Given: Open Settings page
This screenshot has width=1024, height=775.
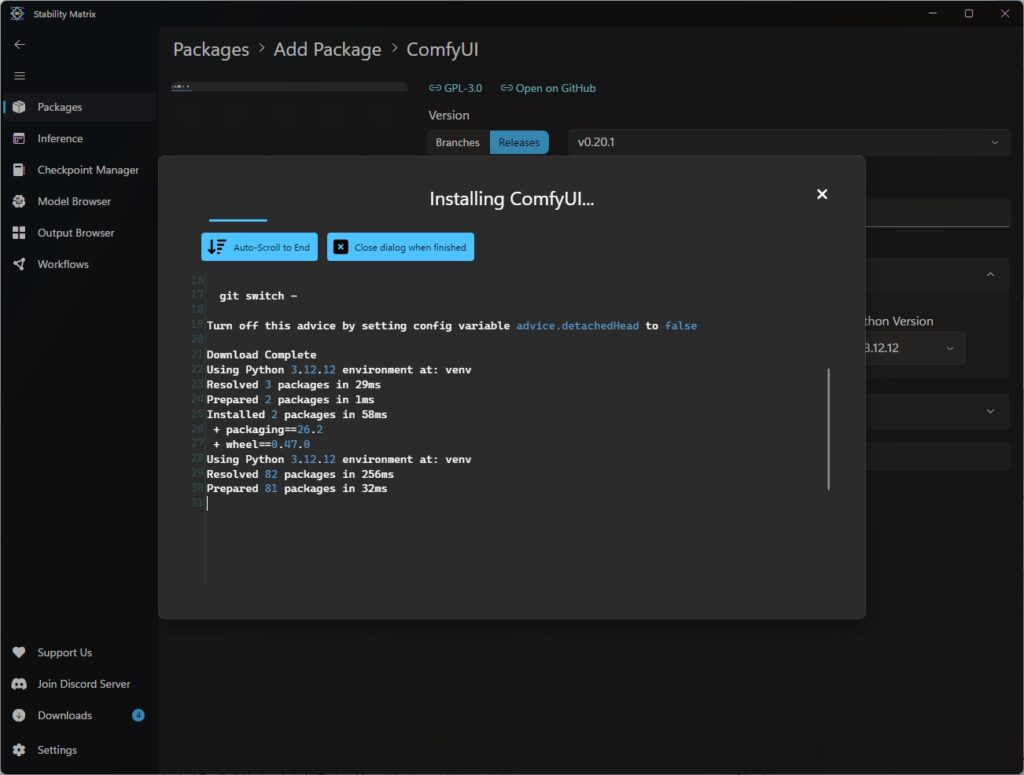Looking at the screenshot, I should pyautogui.click(x=79, y=750).
